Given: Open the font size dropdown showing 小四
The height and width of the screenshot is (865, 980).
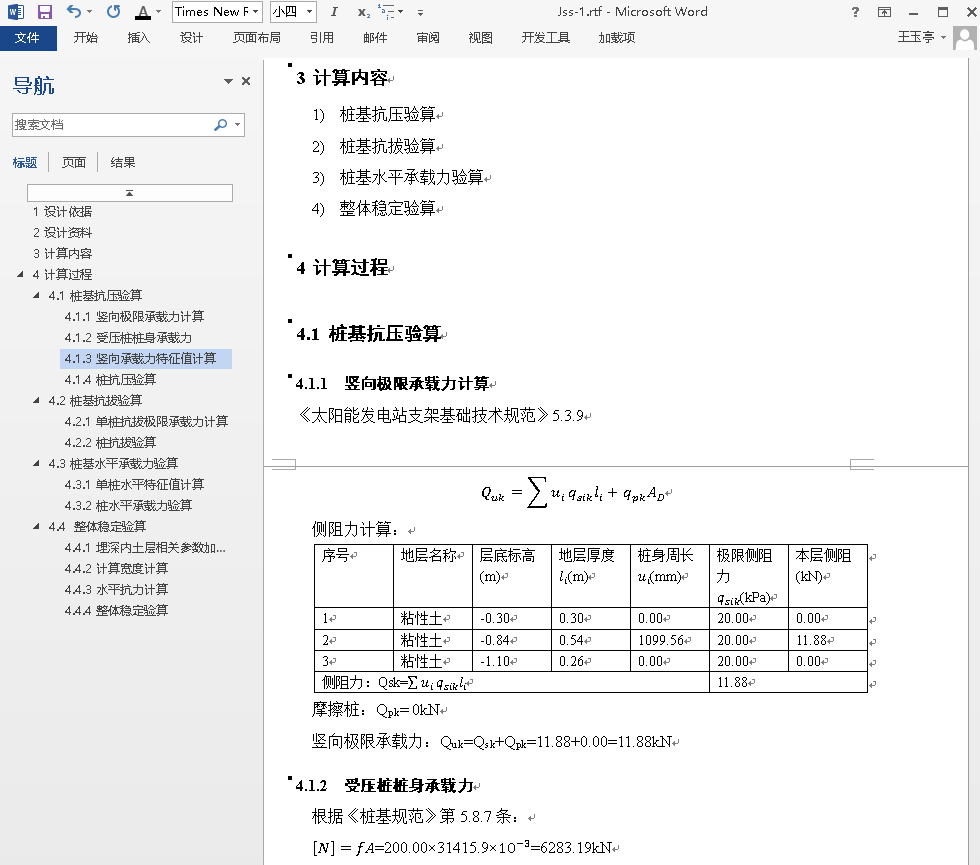Looking at the screenshot, I should [x=308, y=12].
